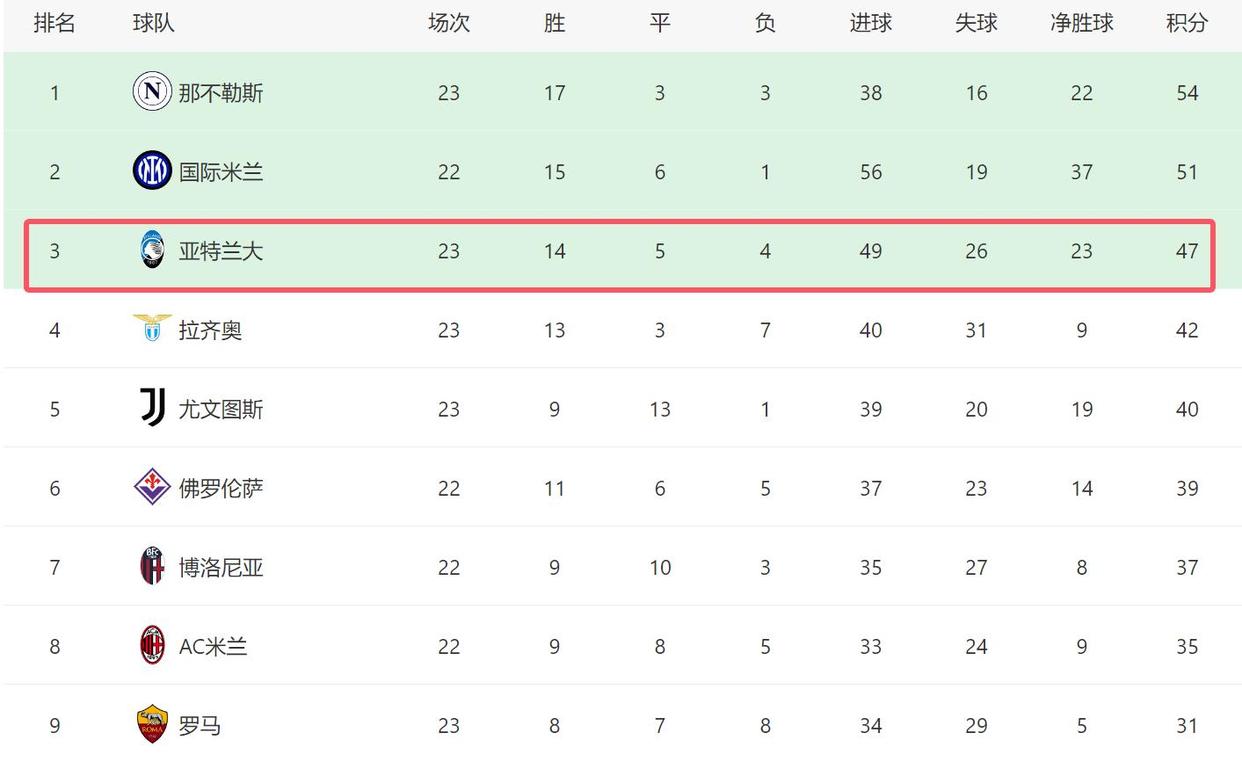The image size is (1242, 762).
Task: Sort by the 积分 points column header
Action: (x=1187, y=23)
